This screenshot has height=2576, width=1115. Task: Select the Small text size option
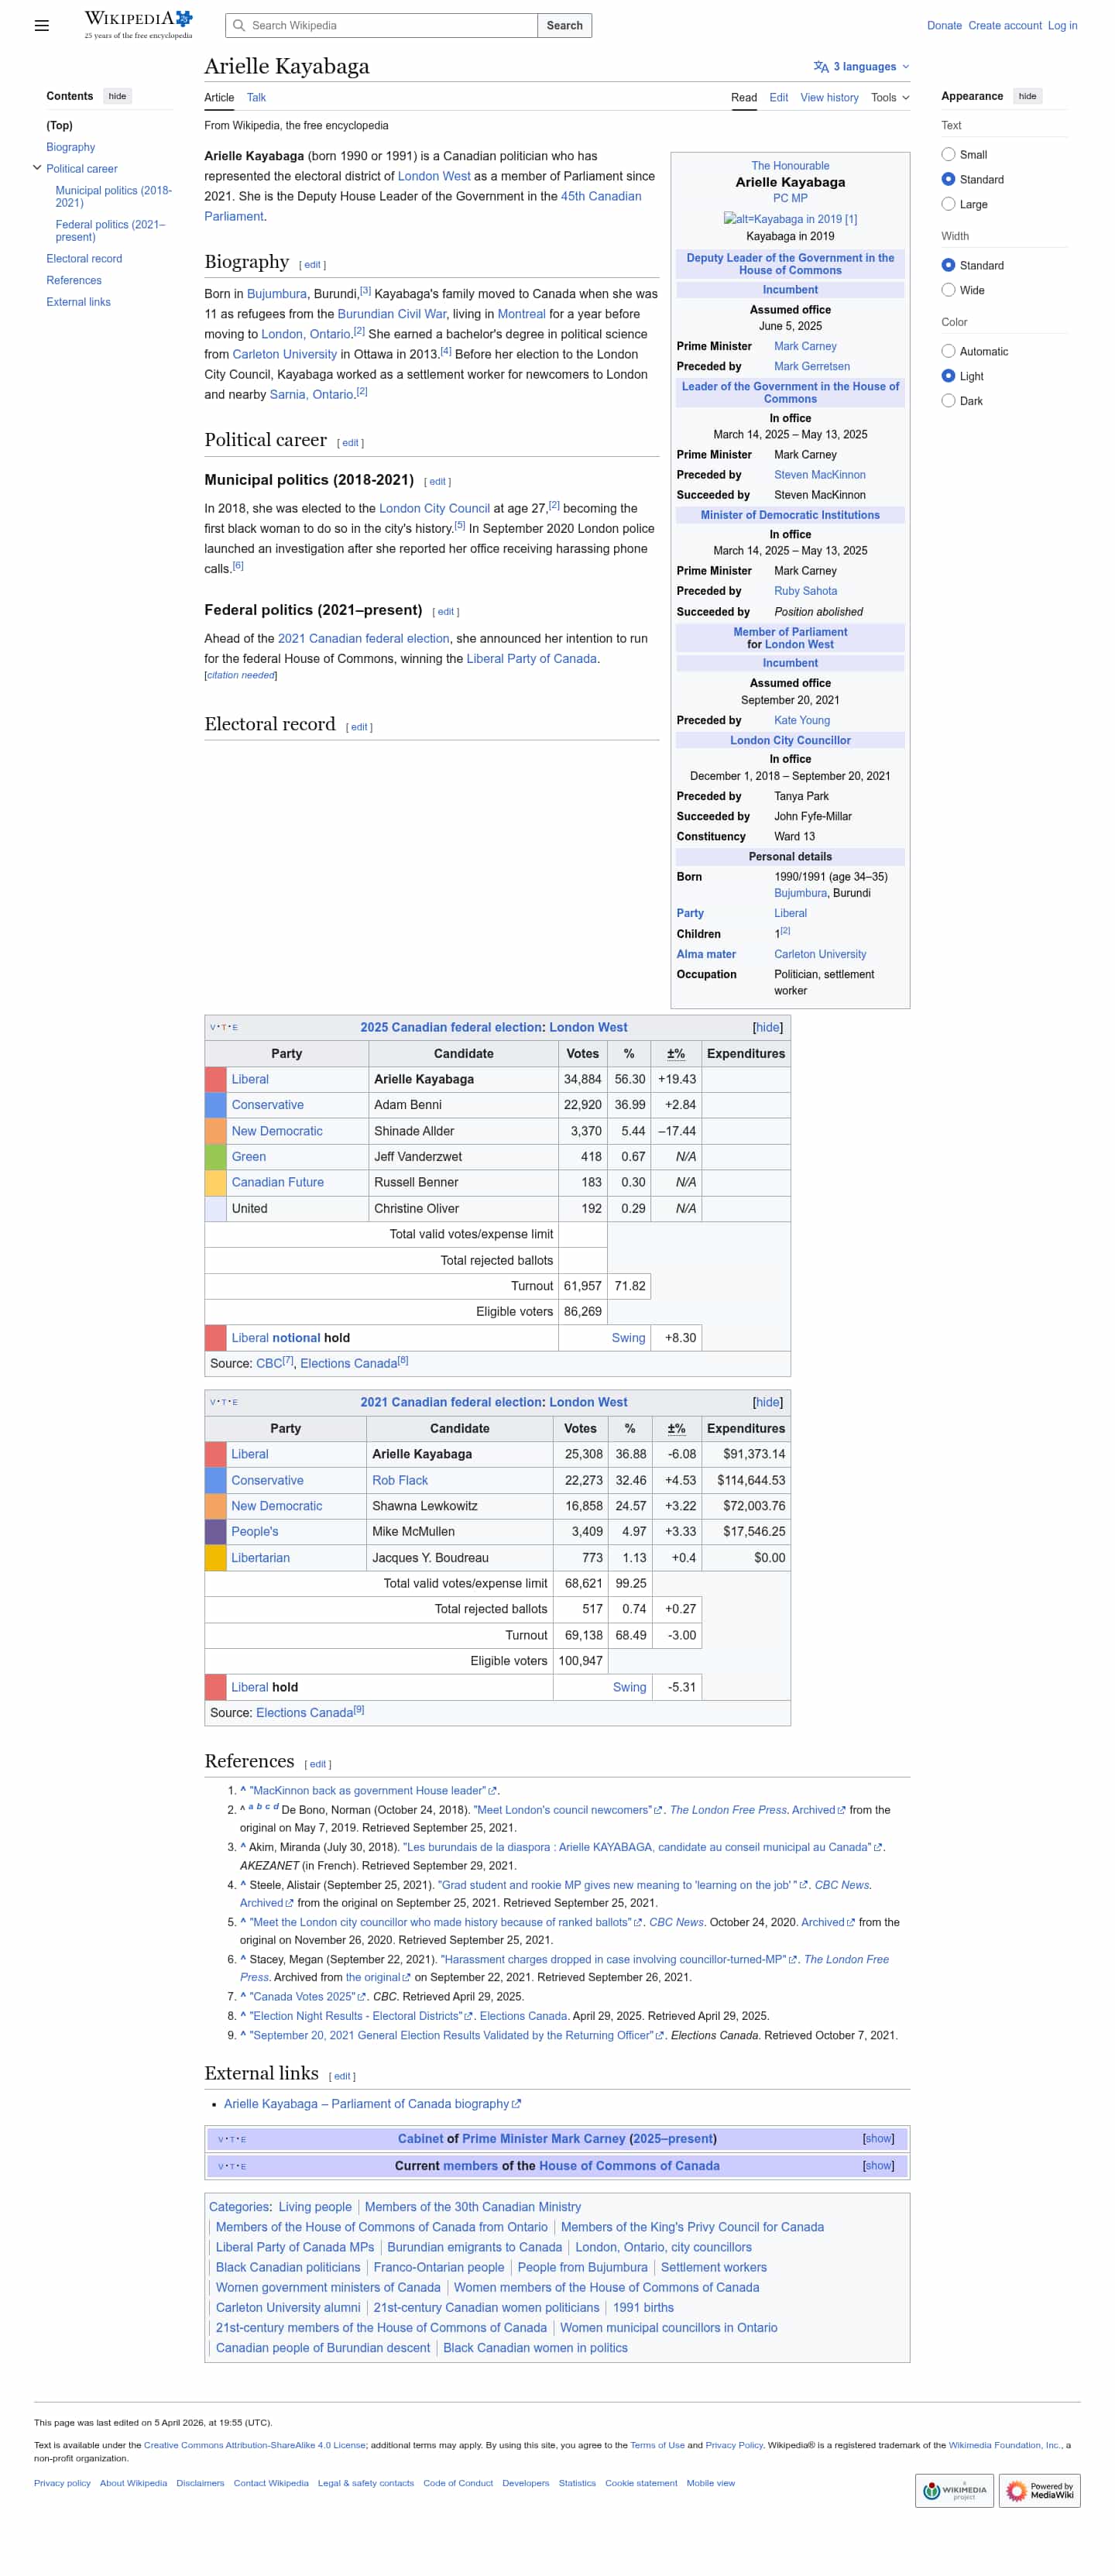(948, 155)
